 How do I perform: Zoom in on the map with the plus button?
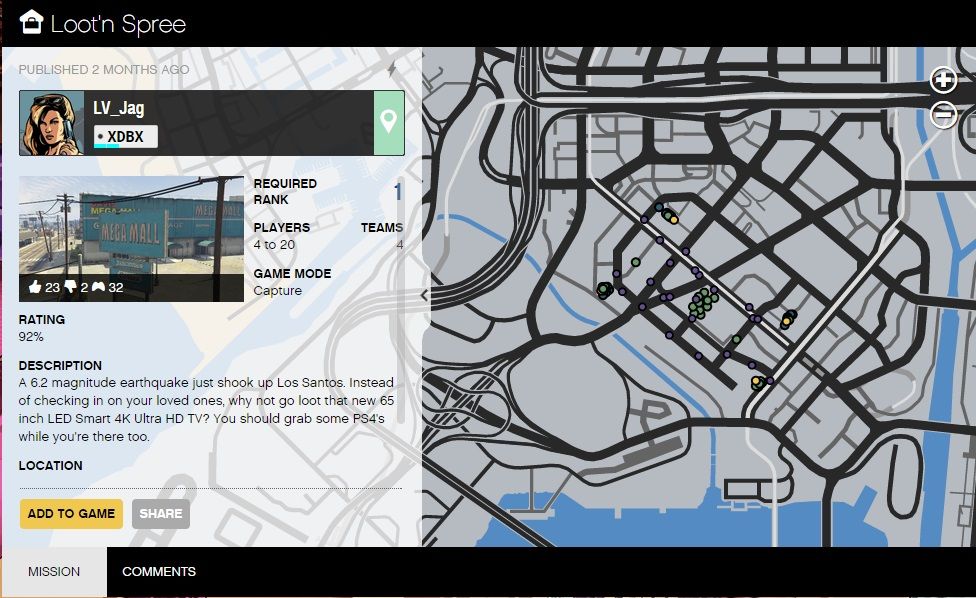point(943,81)
